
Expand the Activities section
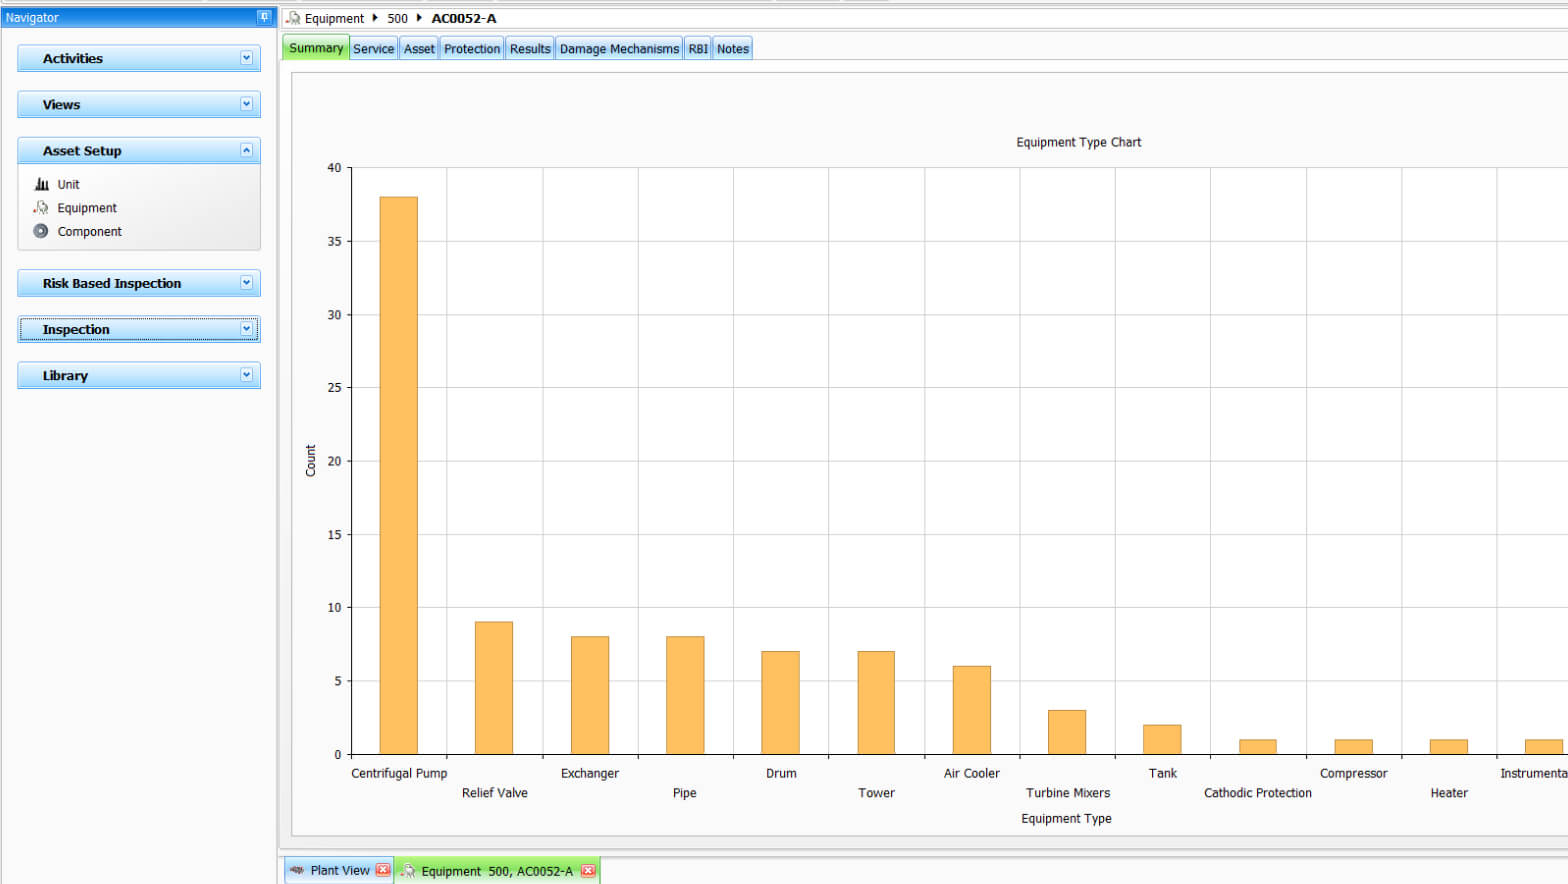pos(246,58)
